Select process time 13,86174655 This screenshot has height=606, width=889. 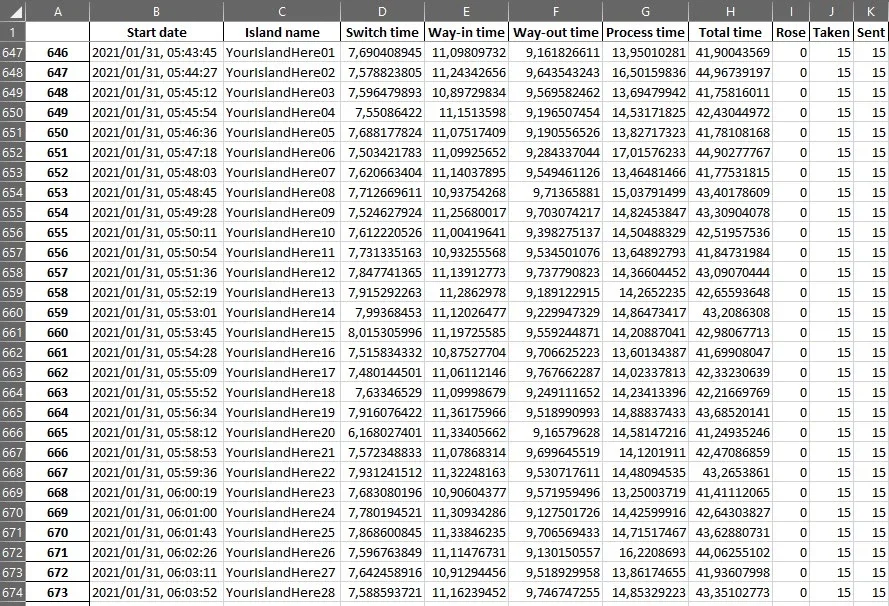point(645,573)
